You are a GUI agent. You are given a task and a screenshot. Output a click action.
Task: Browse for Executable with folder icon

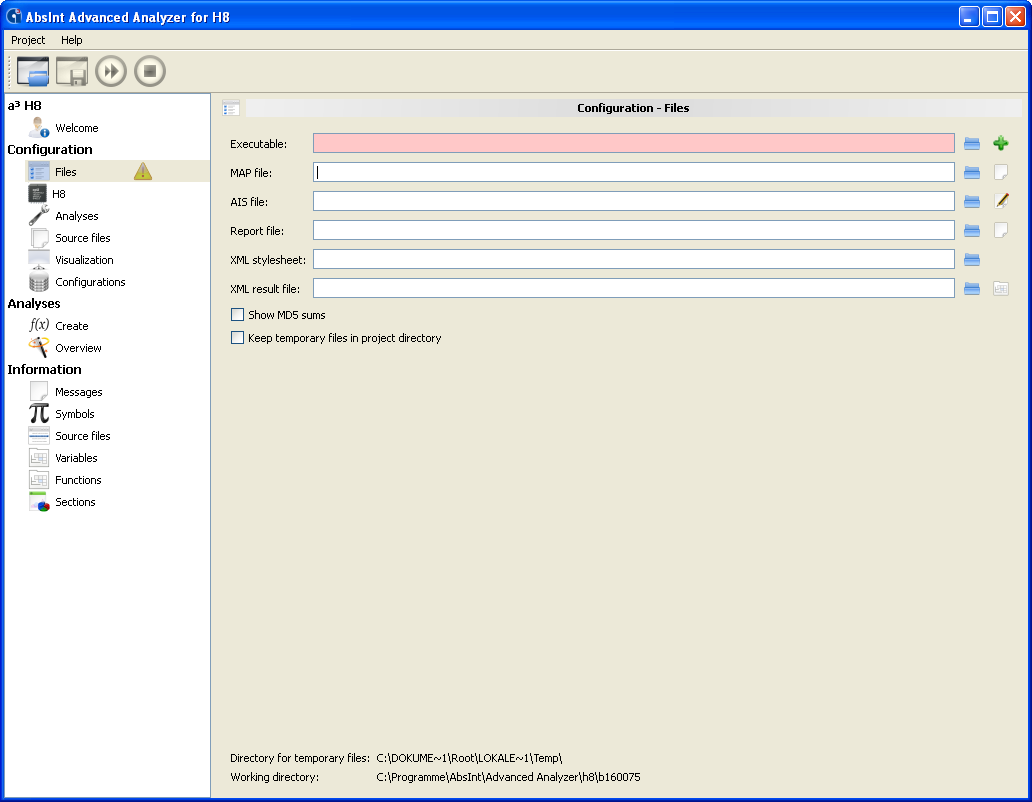coord(972,143)
